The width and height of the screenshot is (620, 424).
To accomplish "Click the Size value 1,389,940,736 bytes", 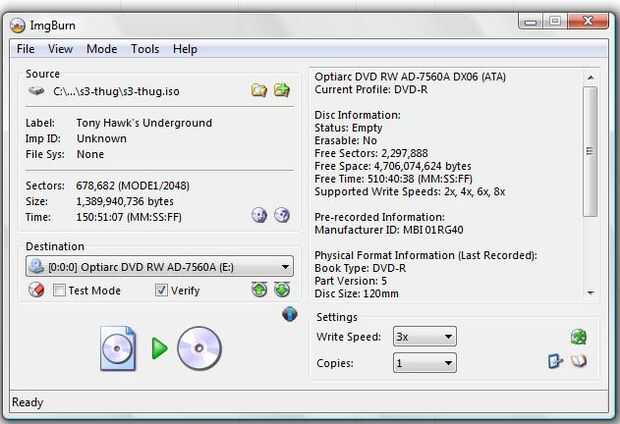I will [125, 201].
